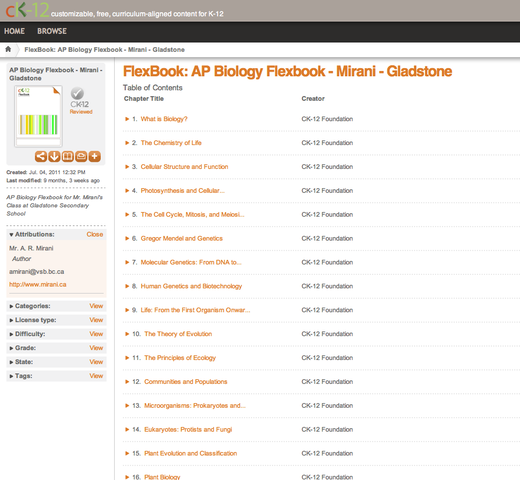
Task: Expand chapter 3 triangle for Cellular Structure
Action: point(127,167)
